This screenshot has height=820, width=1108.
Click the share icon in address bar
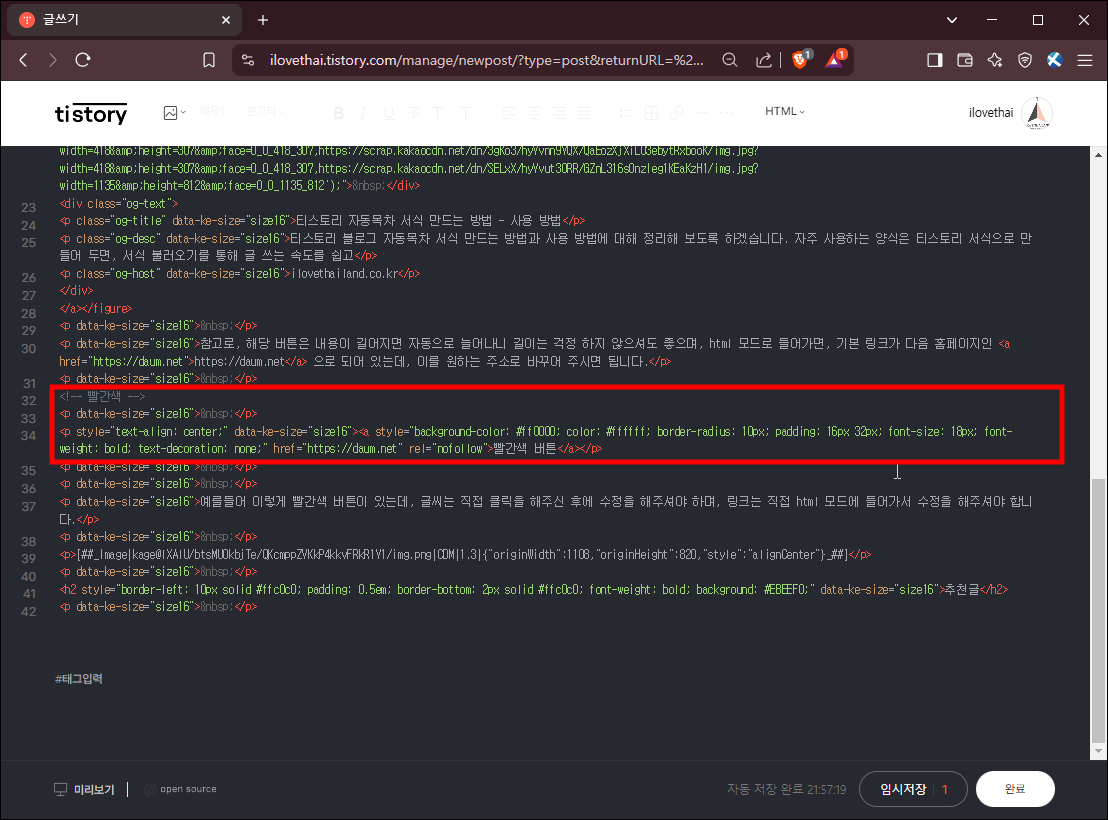[763, 60]
